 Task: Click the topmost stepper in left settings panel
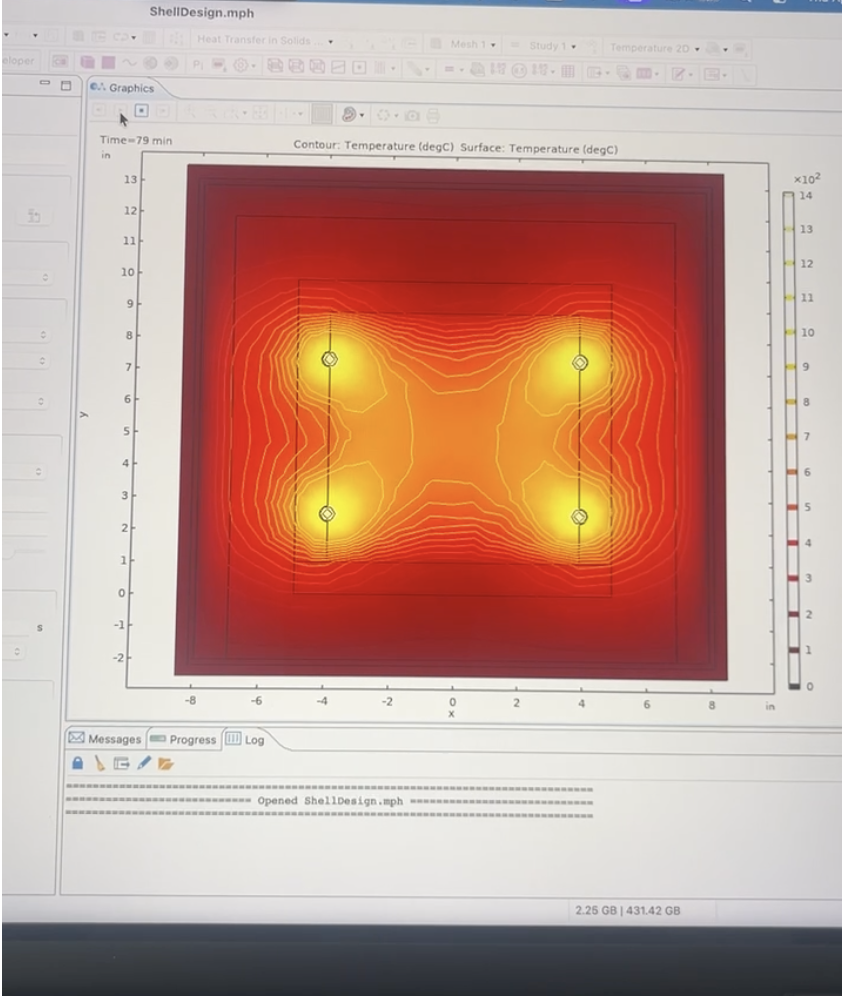point(44,277)
